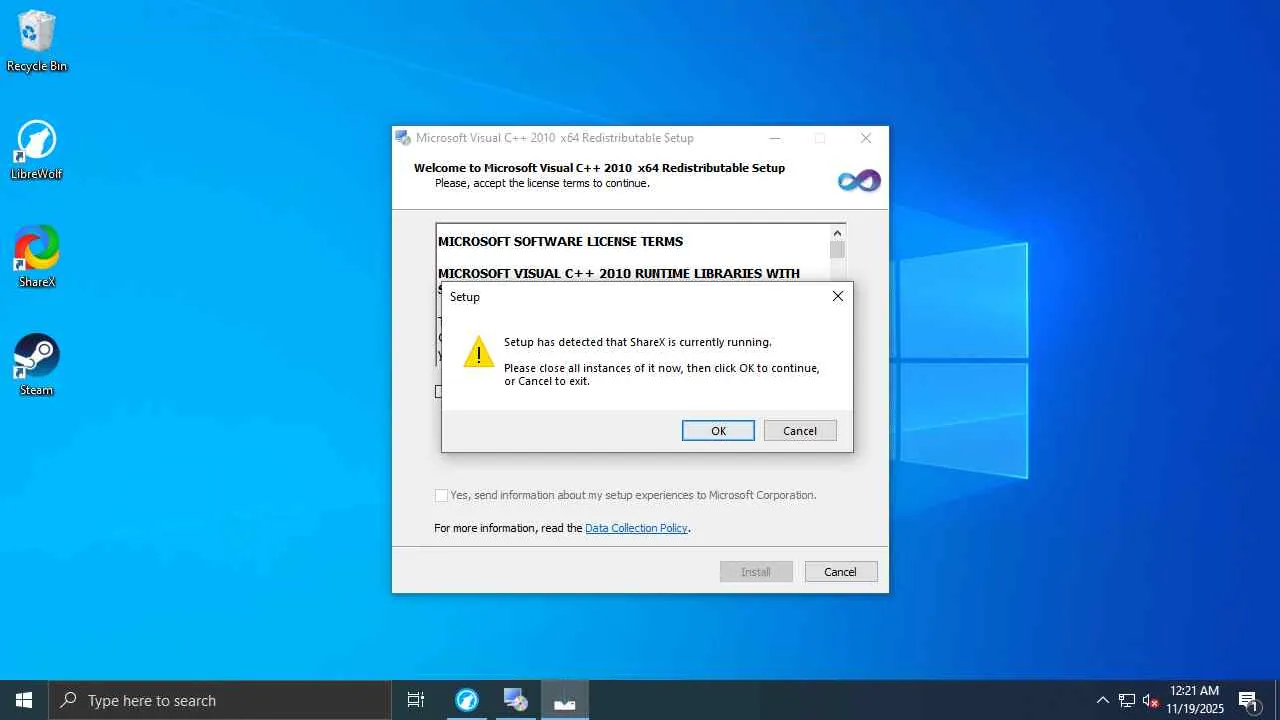
Task: Click the taskbar search box
Action: click(x=220, y=700)
